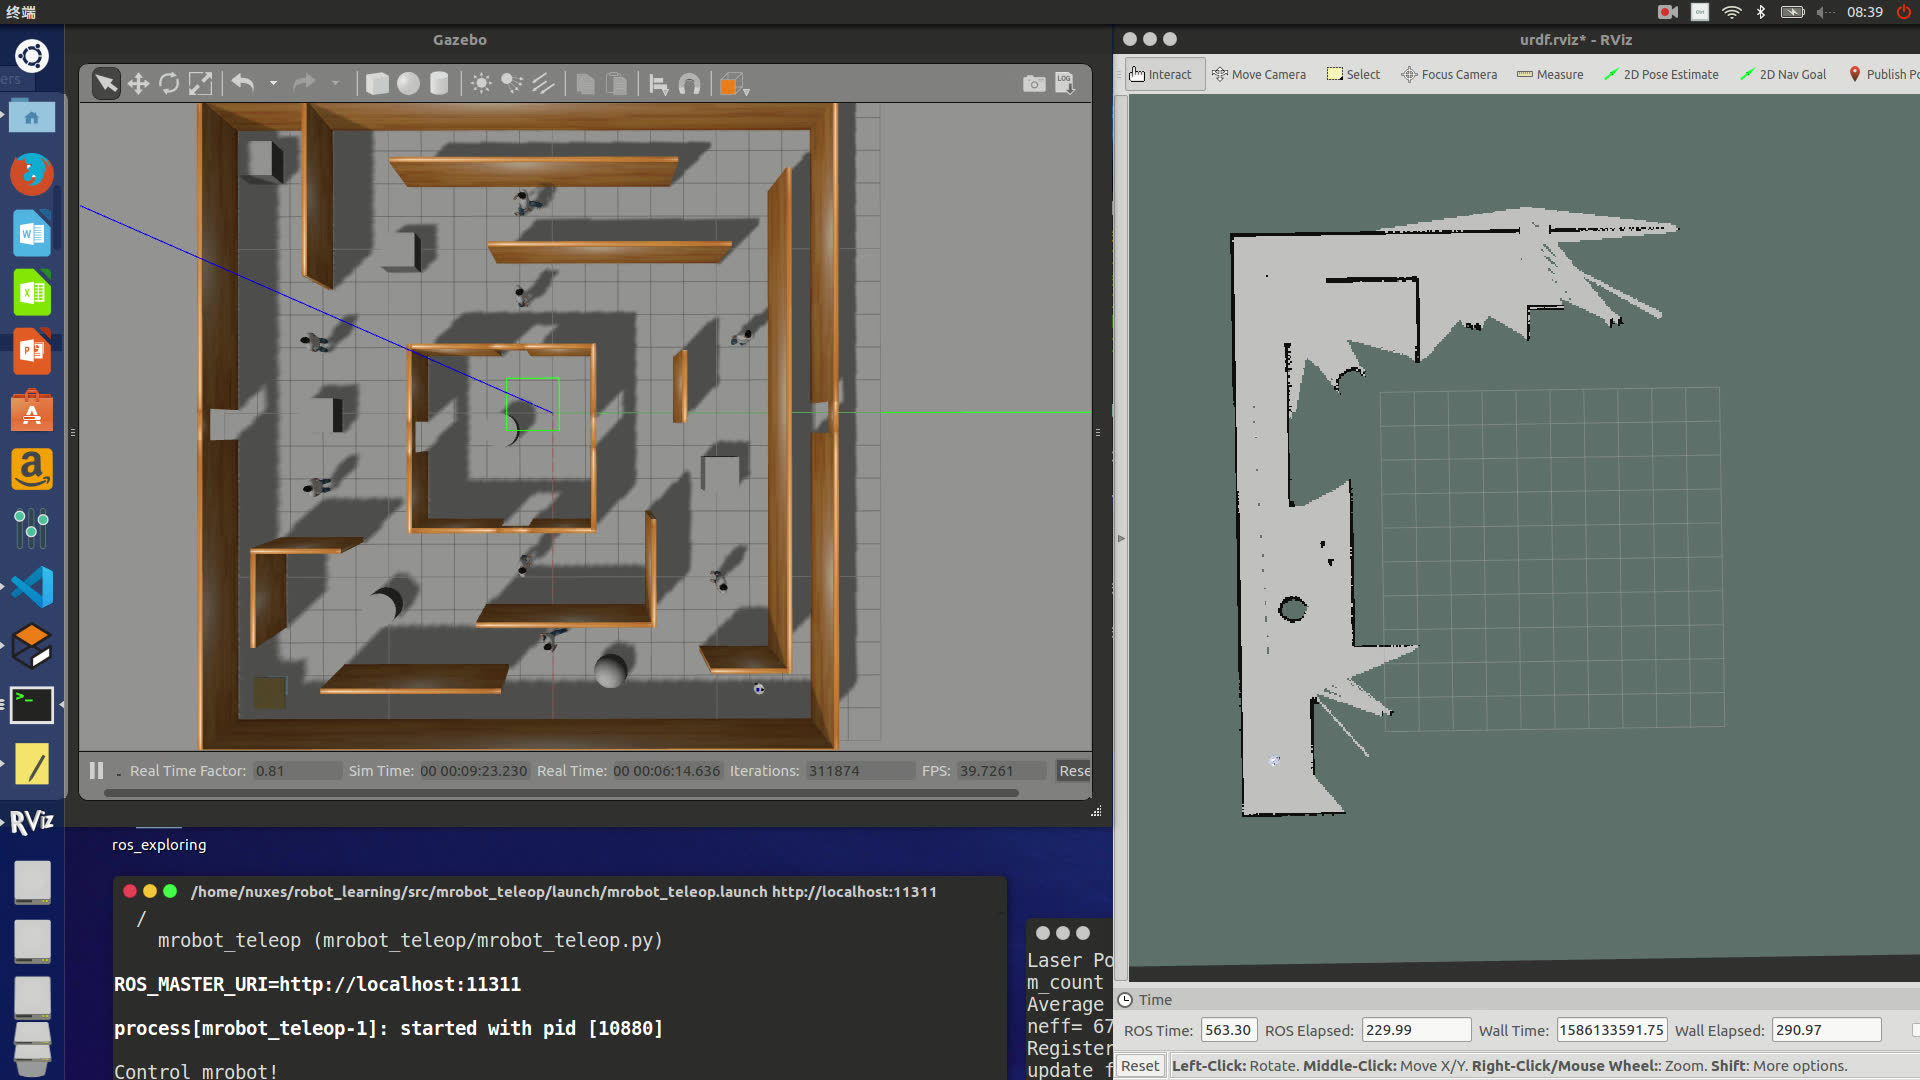Screen dimensions: 1920x1080
Task: Insert a cylinder shape
Action: coord(438,84)
